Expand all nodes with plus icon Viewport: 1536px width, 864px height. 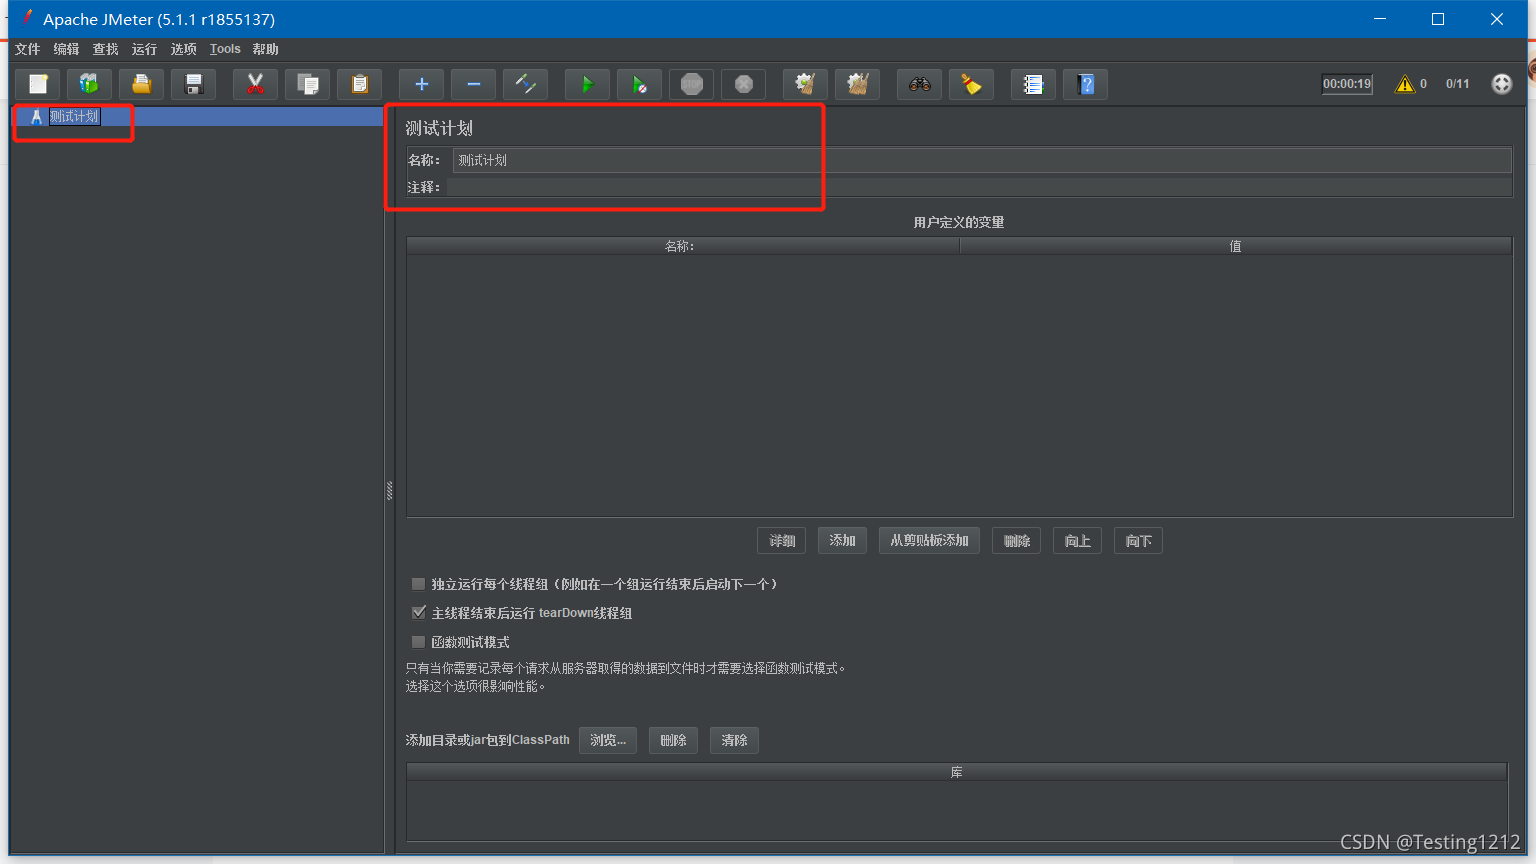[422, 84]
